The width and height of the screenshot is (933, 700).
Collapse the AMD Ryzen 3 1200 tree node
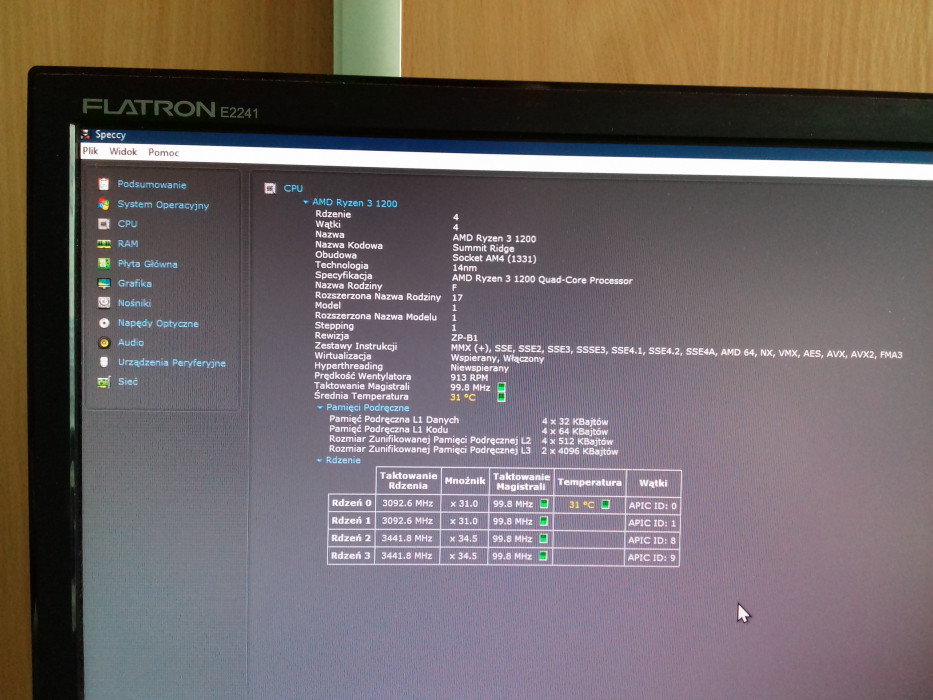306,202
